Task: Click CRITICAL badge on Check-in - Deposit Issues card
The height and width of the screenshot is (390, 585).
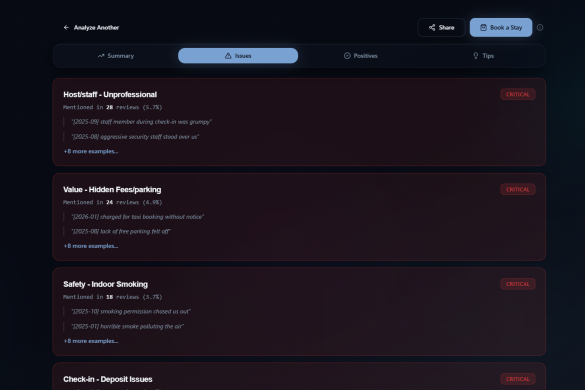Action: [517, 379]
